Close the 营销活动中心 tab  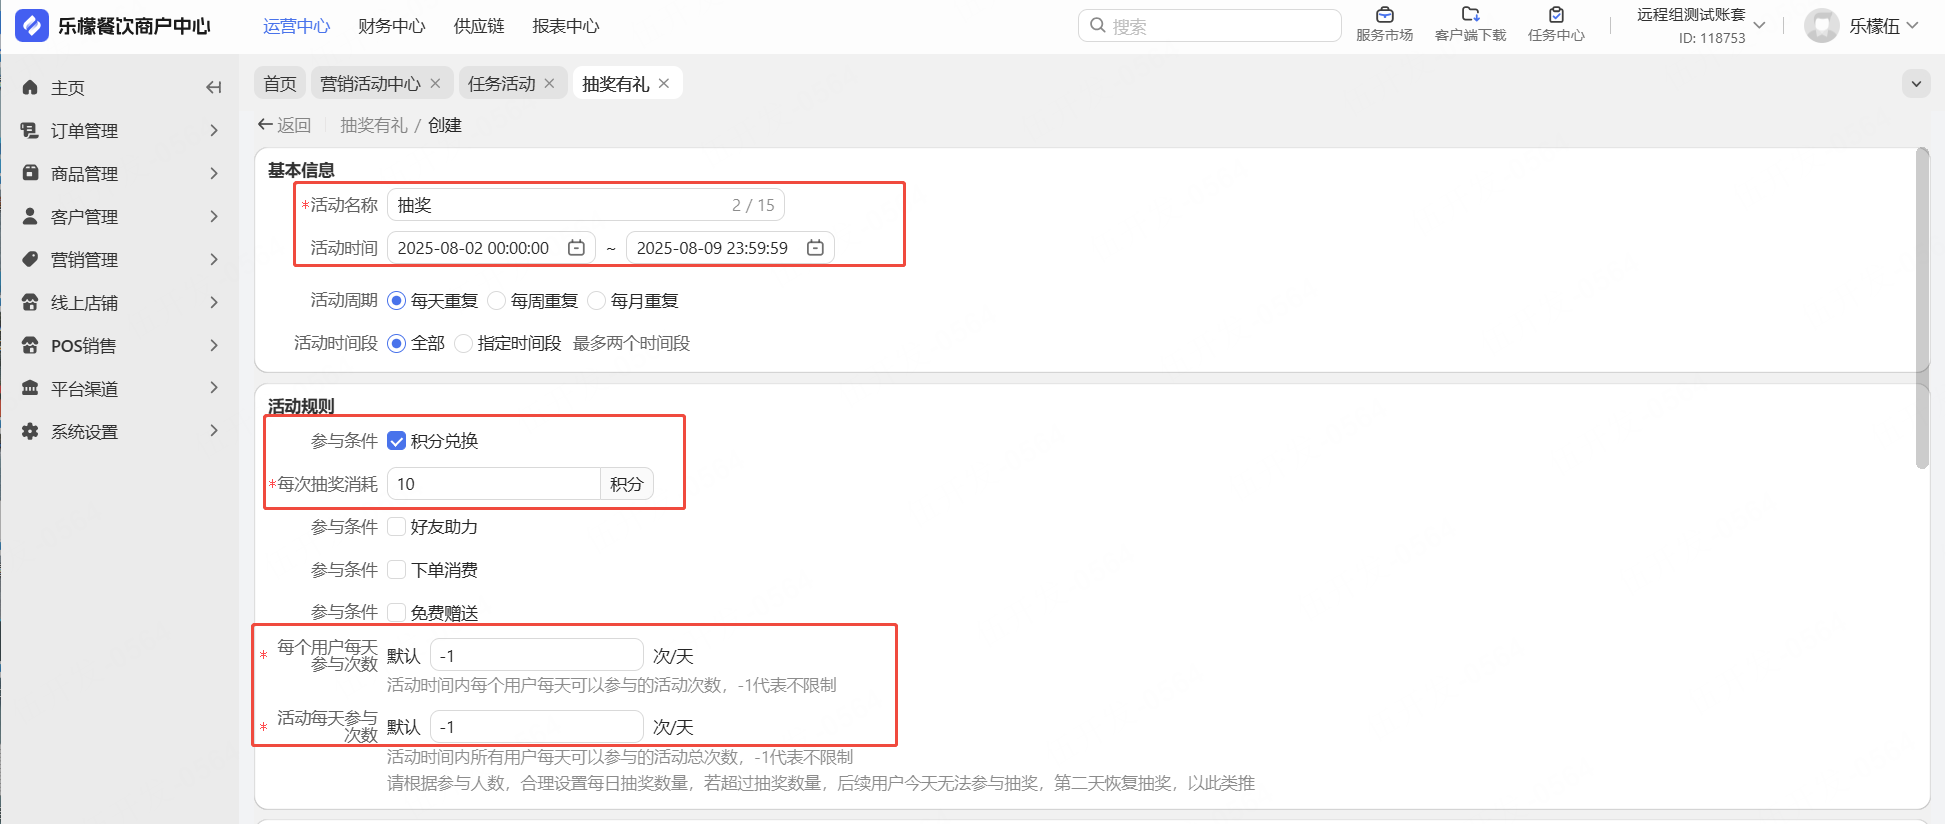tap(435, 84)
